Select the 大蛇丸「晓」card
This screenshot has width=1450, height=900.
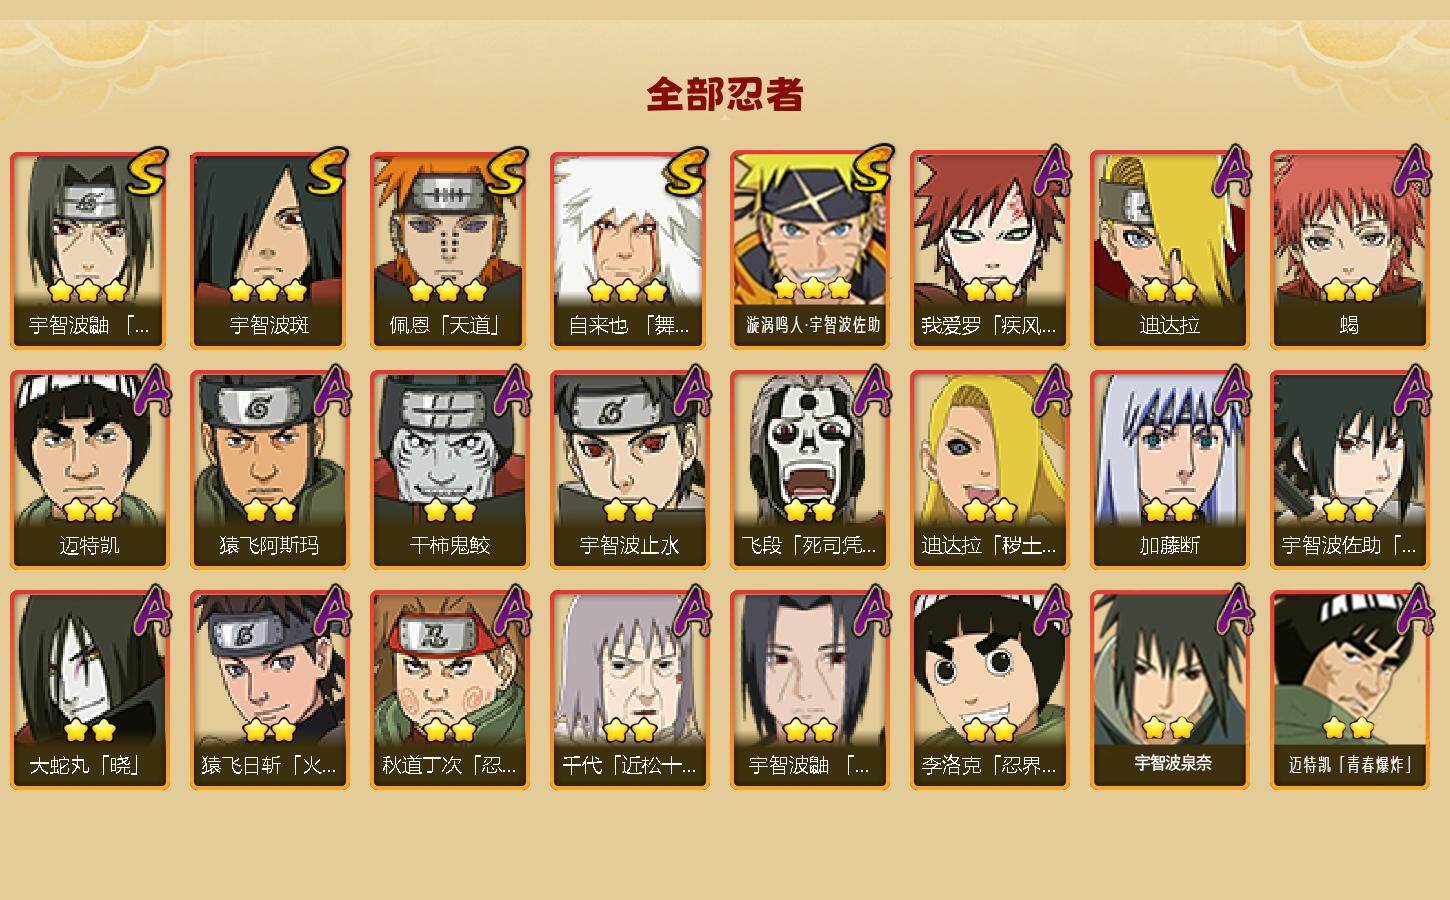pos(89,690)
